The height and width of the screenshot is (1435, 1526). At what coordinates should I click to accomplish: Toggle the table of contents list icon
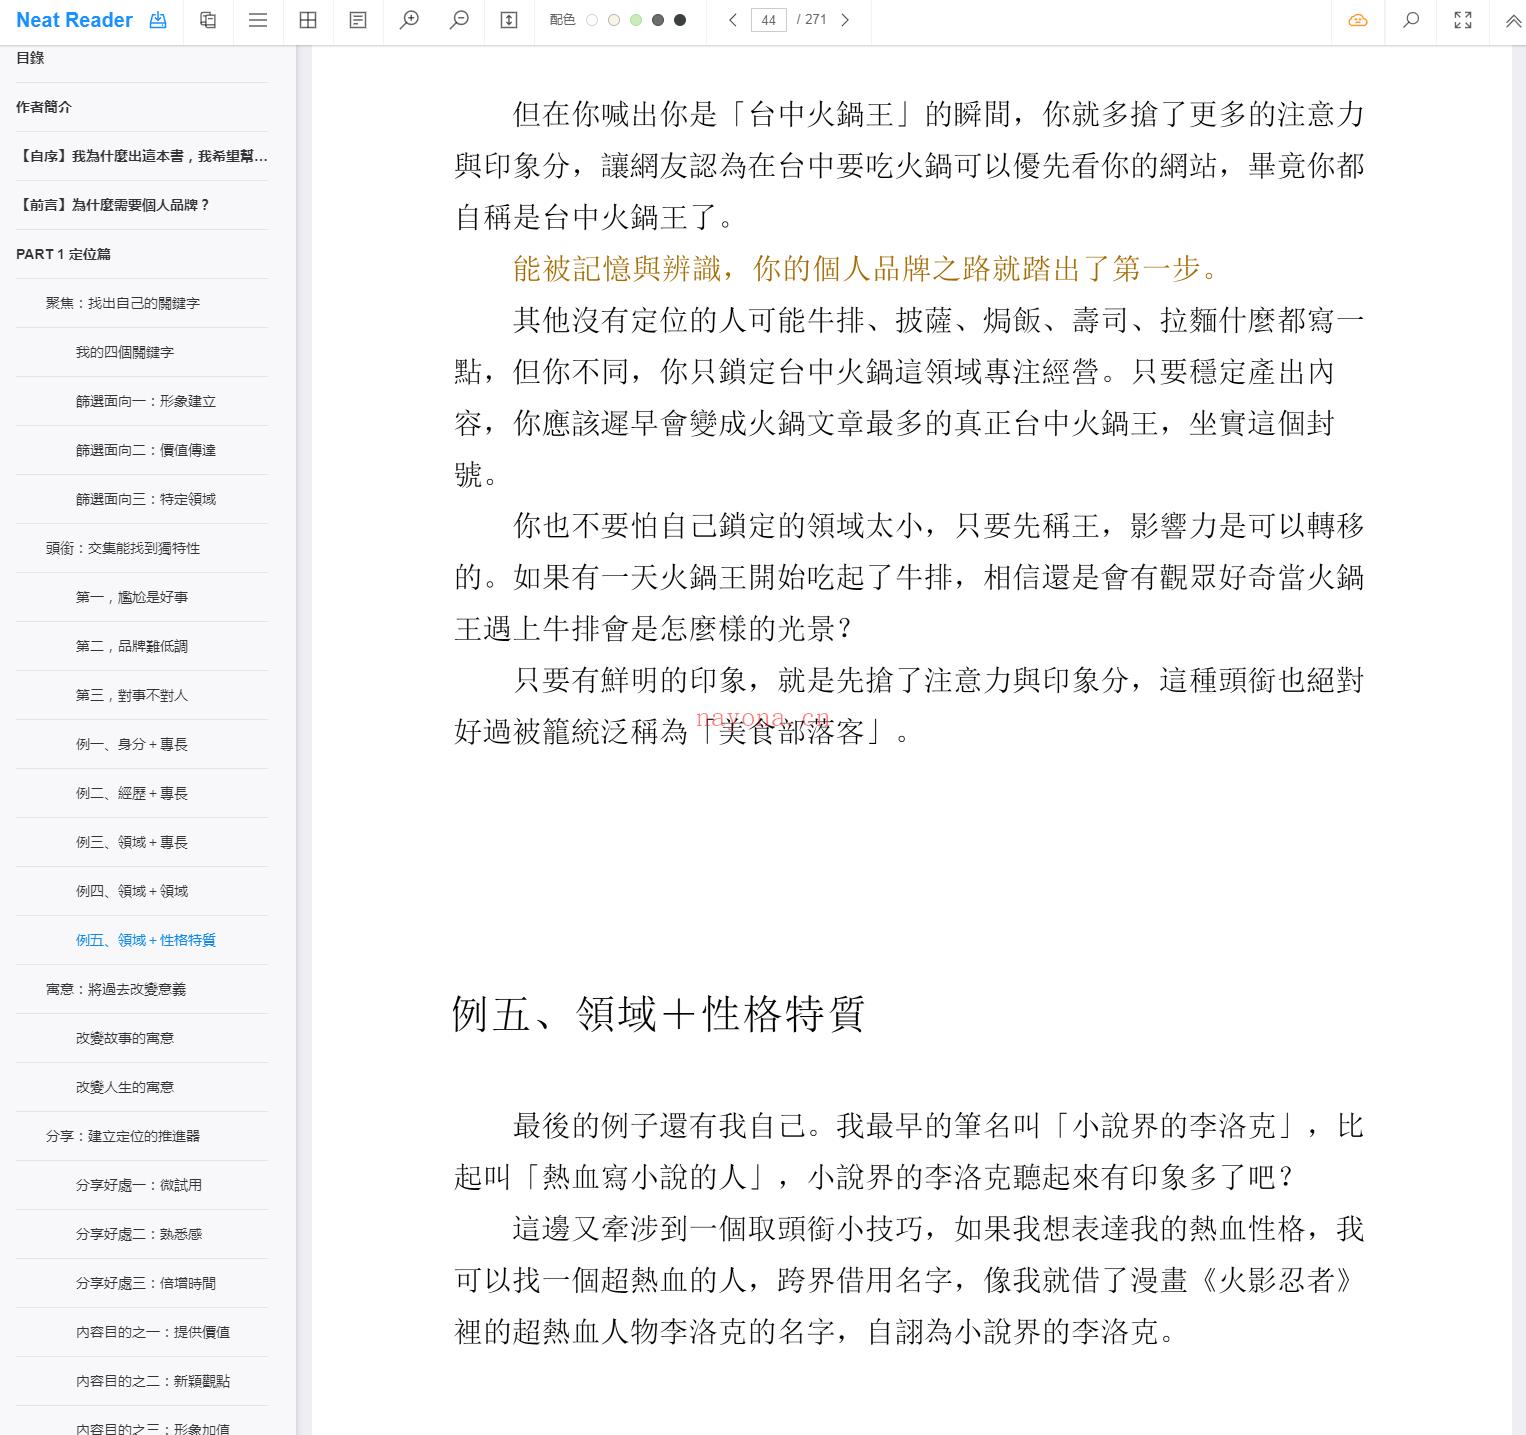258,20
